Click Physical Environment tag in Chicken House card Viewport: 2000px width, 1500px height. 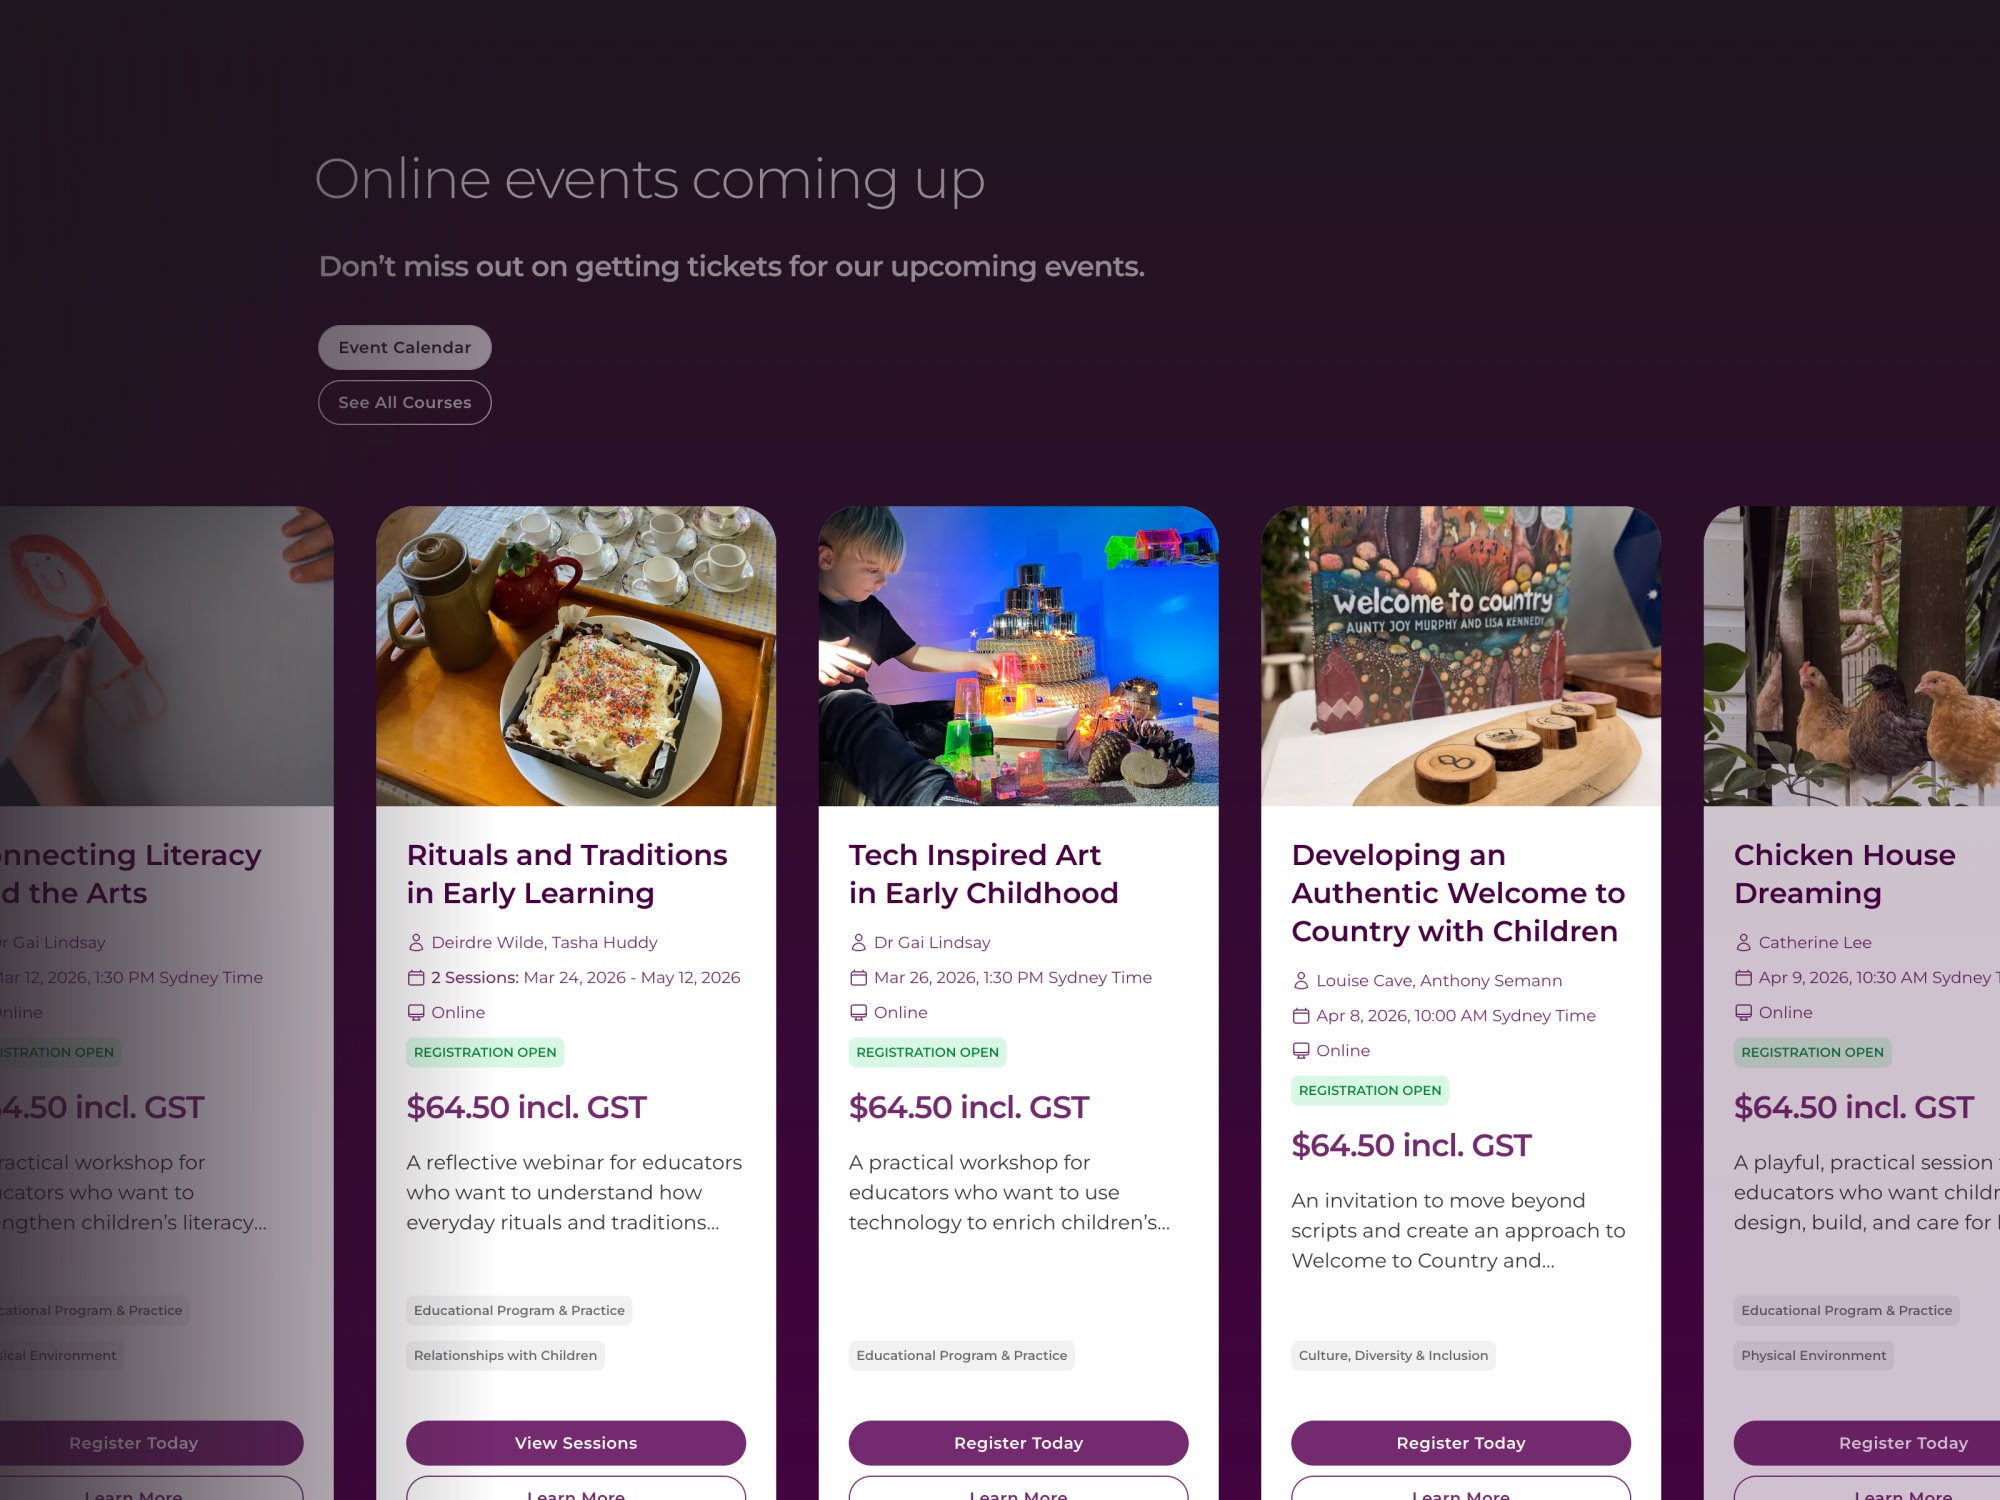point(1813,1355)
